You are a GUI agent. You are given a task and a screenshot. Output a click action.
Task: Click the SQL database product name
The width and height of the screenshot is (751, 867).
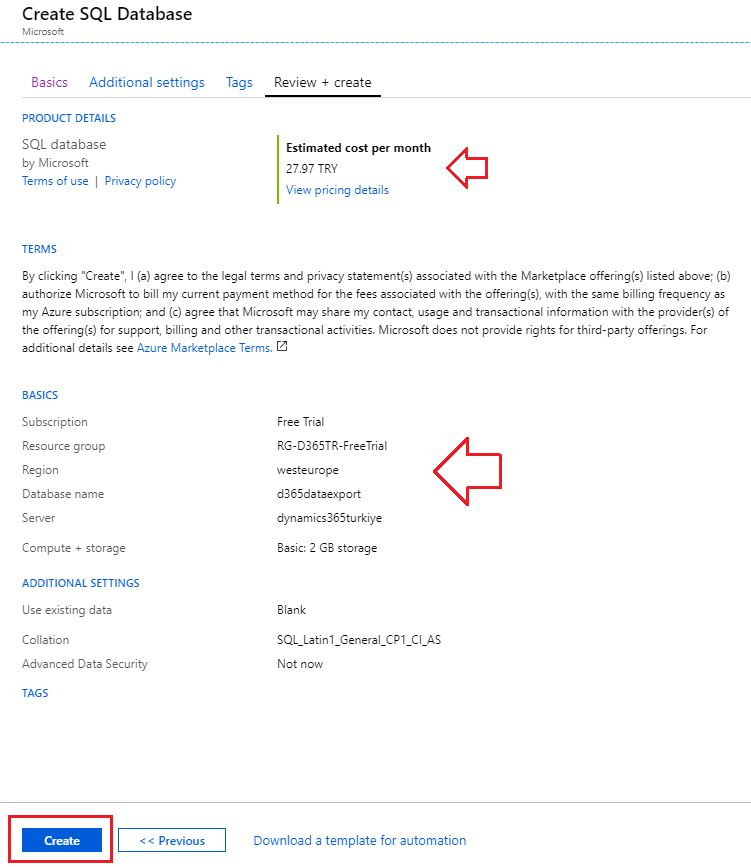click(x=64, y=144)
